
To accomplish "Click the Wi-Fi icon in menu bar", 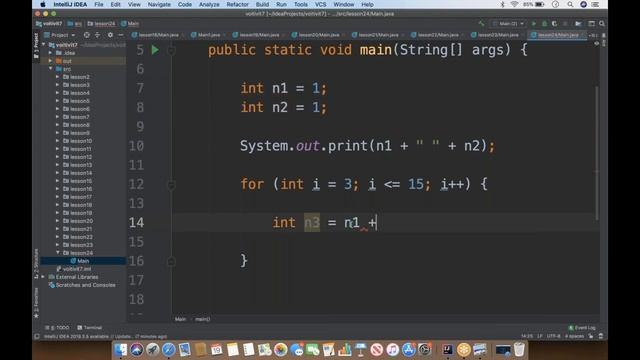I will point(514,4).
